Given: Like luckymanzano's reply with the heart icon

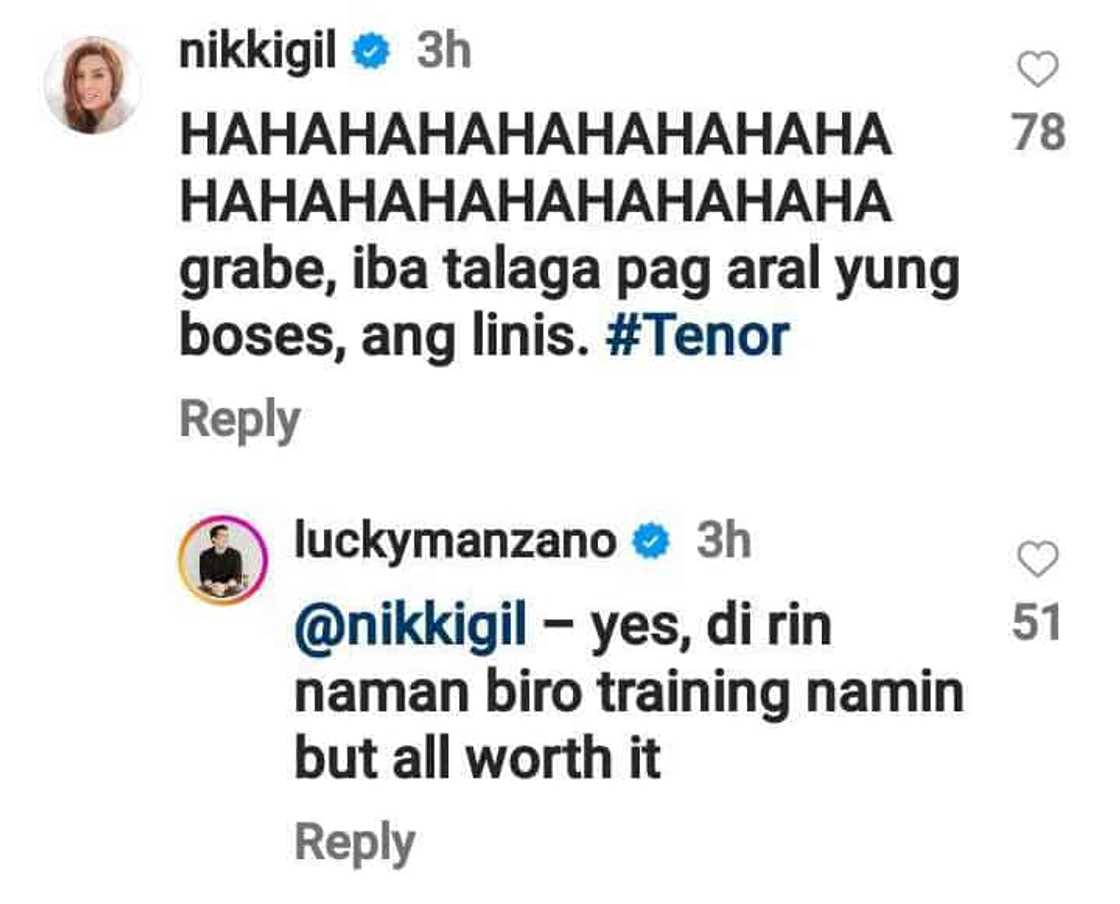Looking at the screenshot, I should pos(1037,559).
